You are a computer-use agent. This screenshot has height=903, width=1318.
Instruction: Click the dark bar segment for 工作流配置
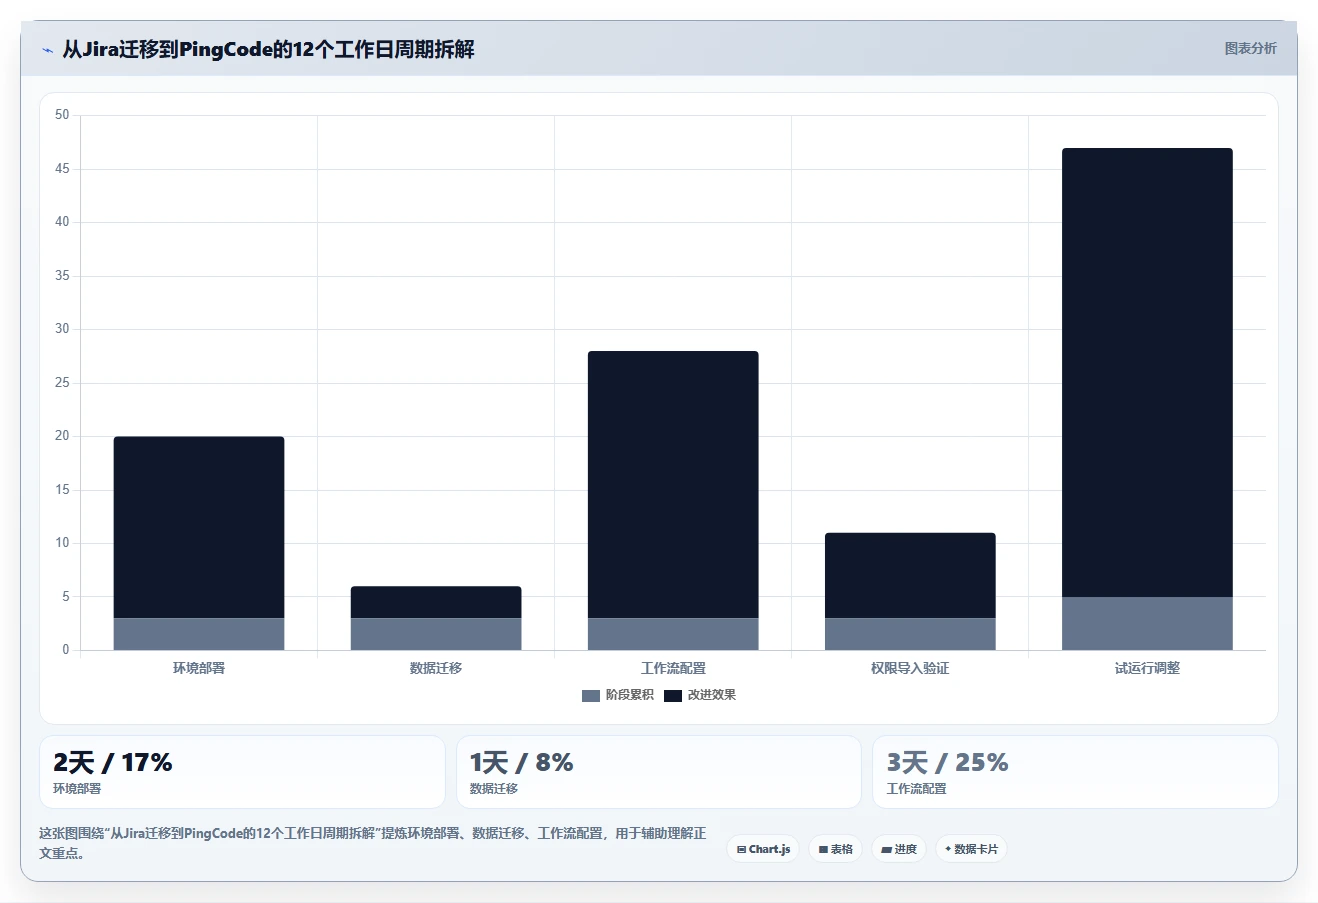[673, 484]
